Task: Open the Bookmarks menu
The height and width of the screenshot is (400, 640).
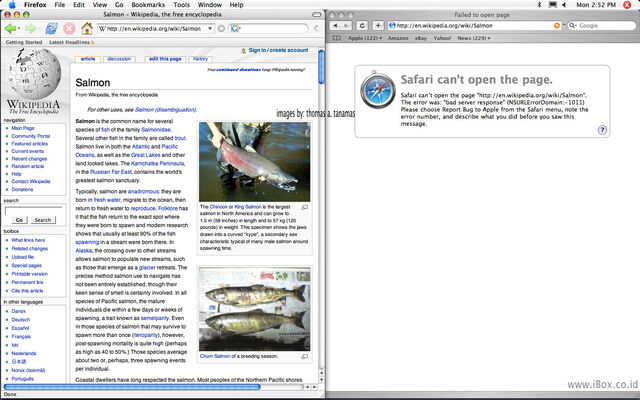Action: coord(148,4)
